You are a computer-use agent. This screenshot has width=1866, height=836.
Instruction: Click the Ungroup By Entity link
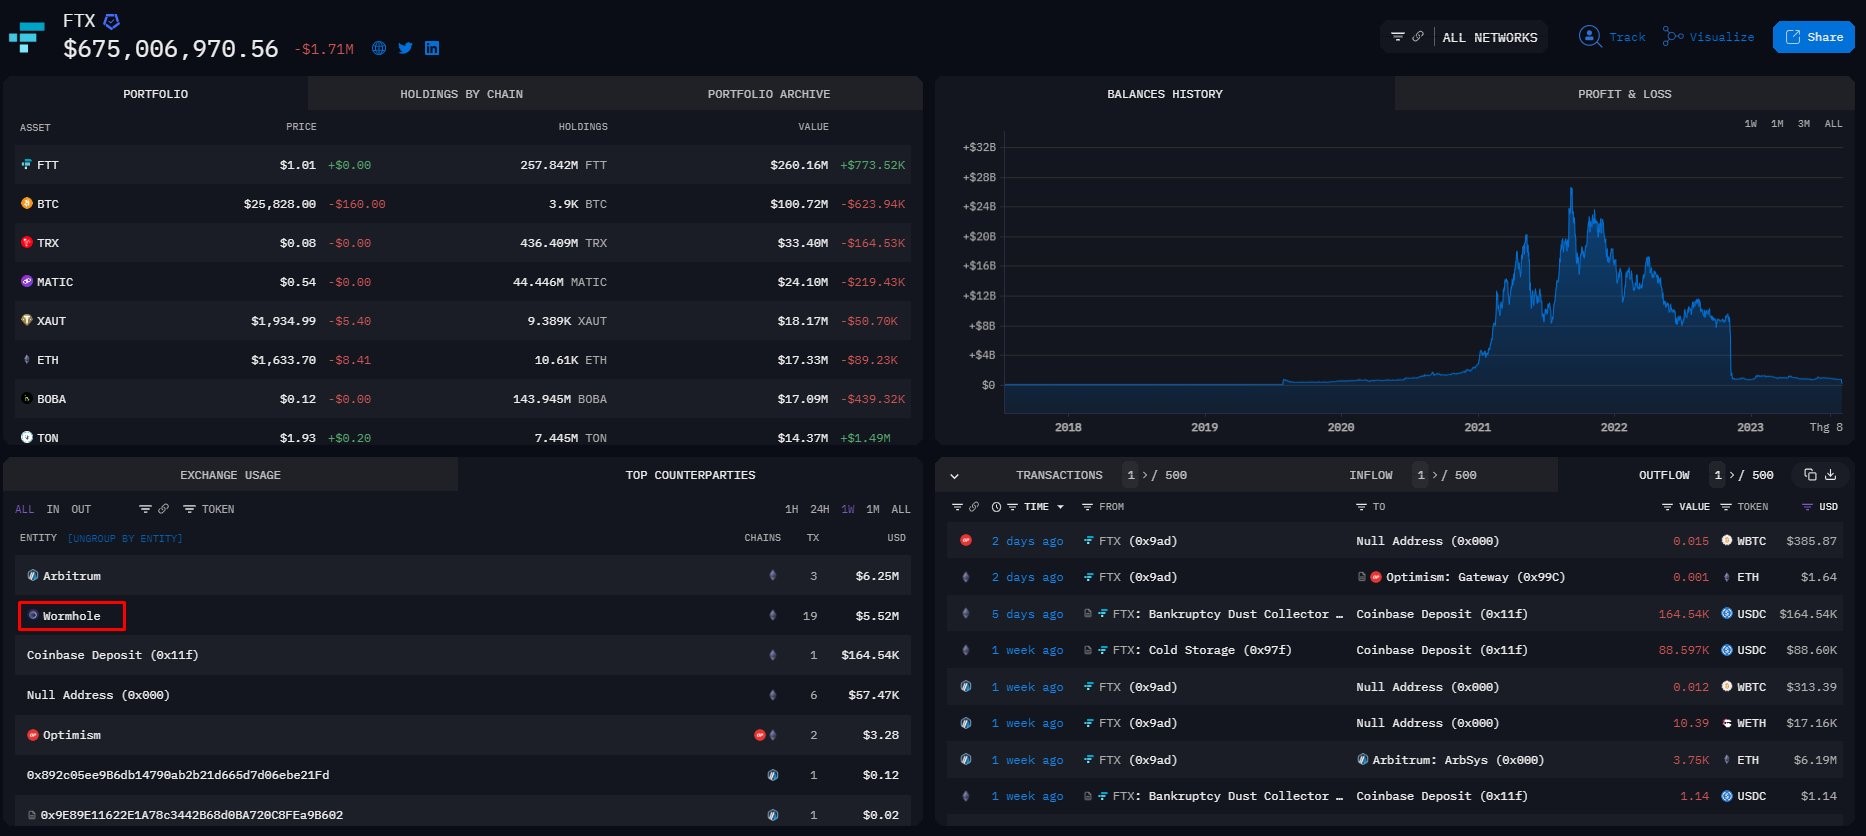pos(125,538)
